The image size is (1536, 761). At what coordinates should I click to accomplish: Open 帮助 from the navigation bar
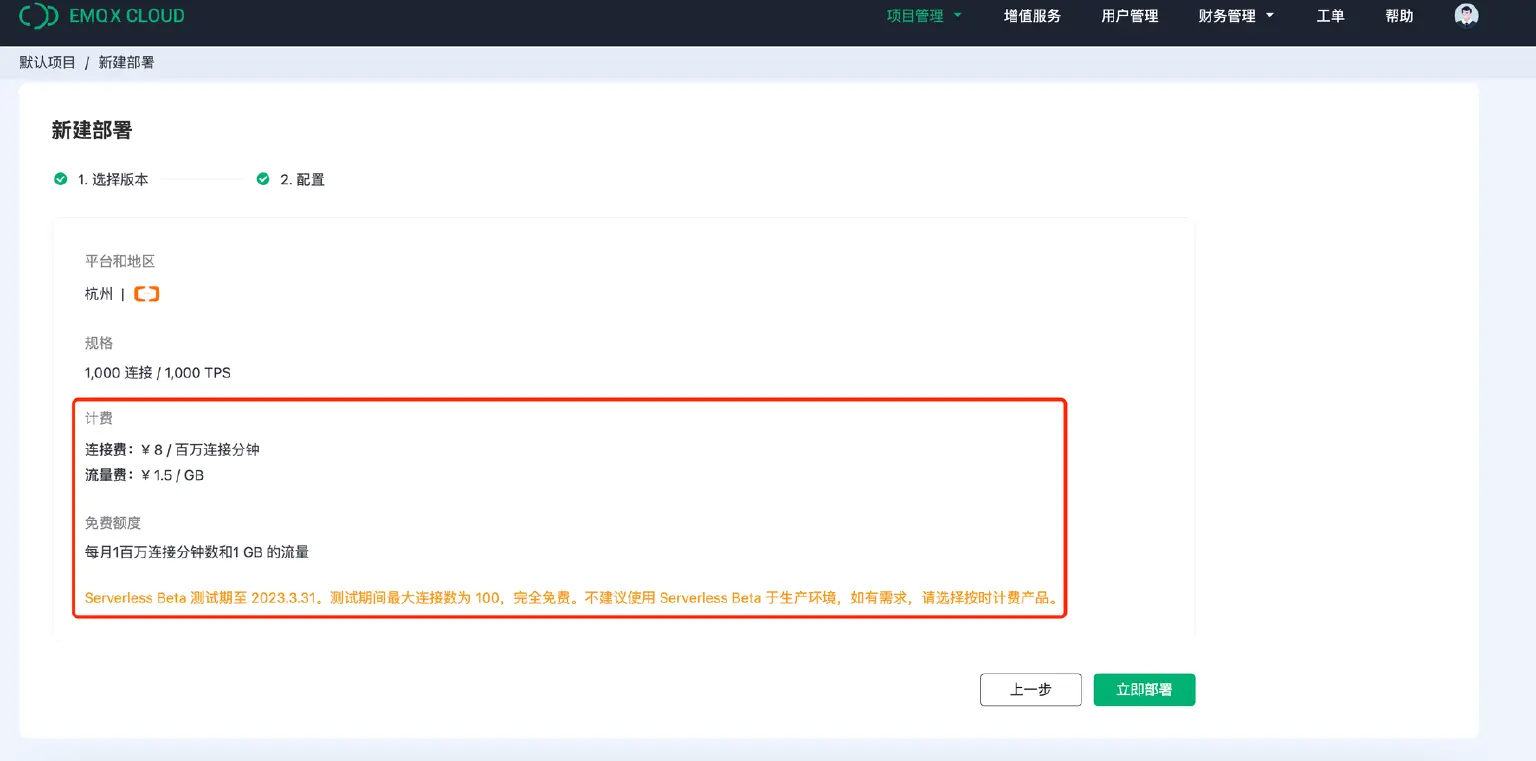[x=1398, y=16]
